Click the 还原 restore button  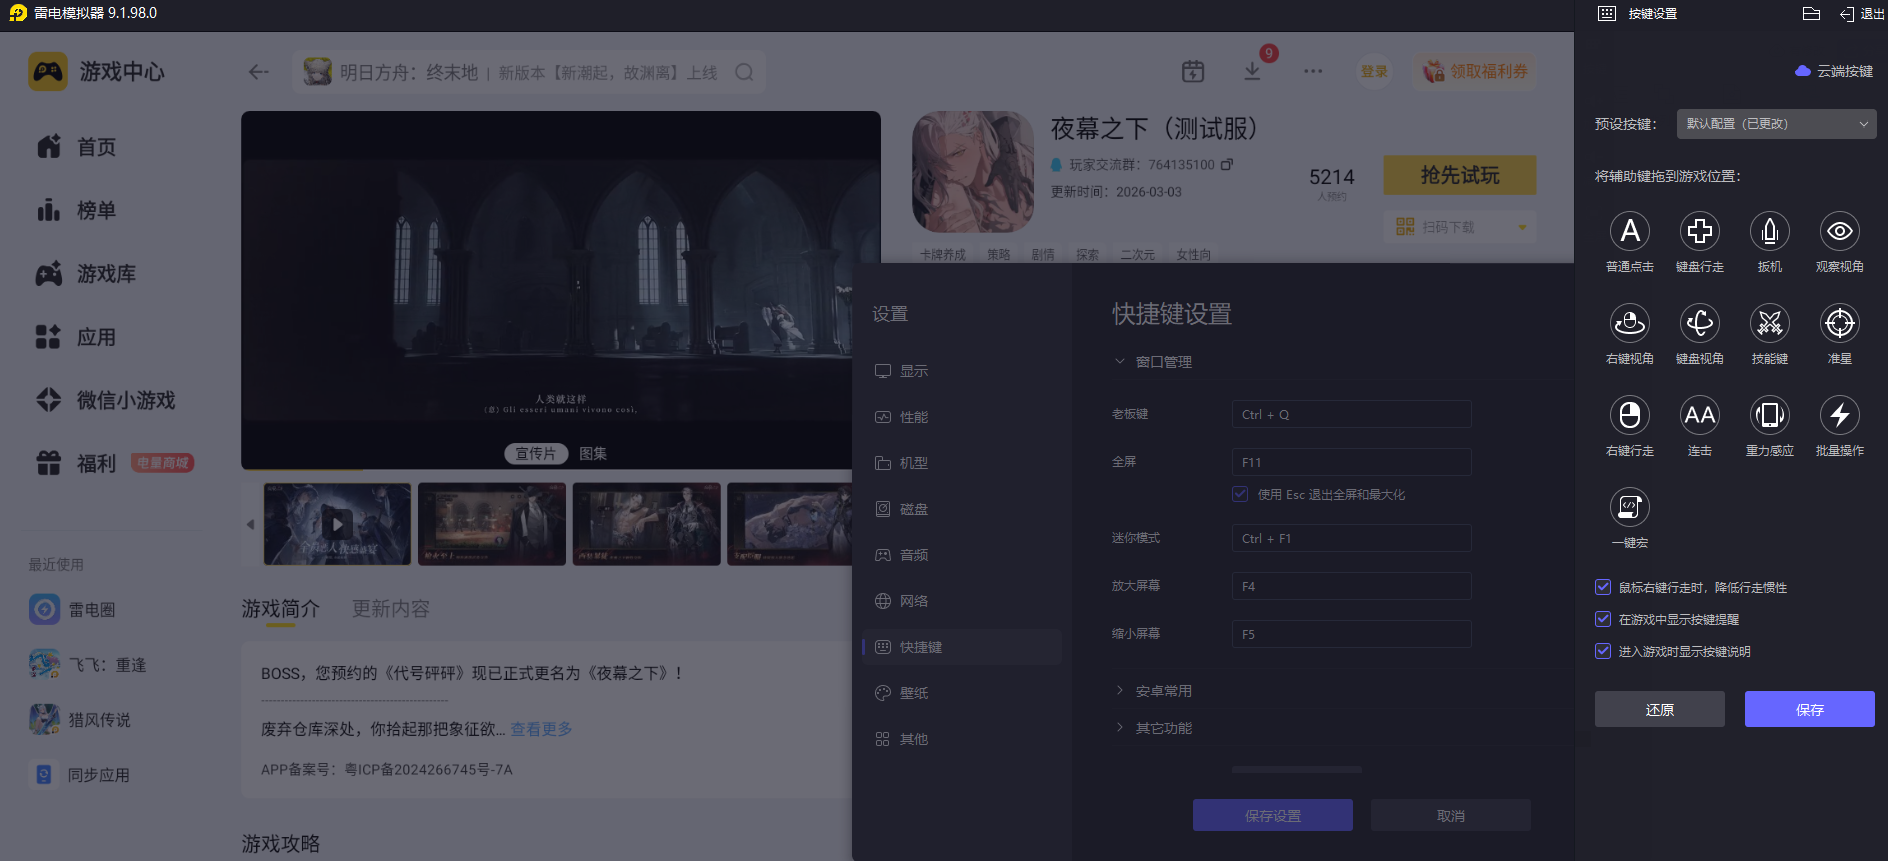(x=1660, y=709)
